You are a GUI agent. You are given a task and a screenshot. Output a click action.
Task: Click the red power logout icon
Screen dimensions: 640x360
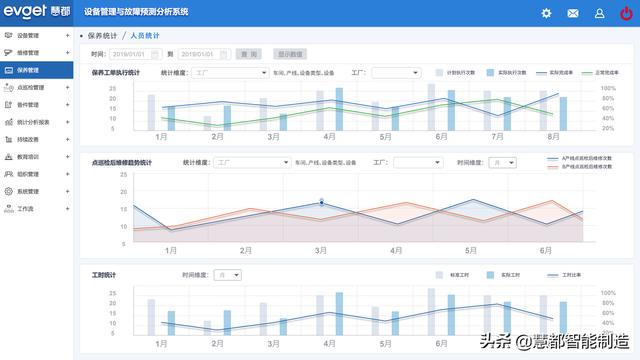point(626,13)
